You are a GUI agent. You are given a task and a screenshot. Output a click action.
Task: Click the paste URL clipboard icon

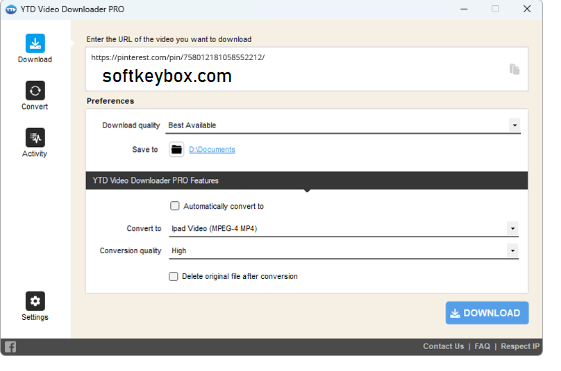click(514, 69)
